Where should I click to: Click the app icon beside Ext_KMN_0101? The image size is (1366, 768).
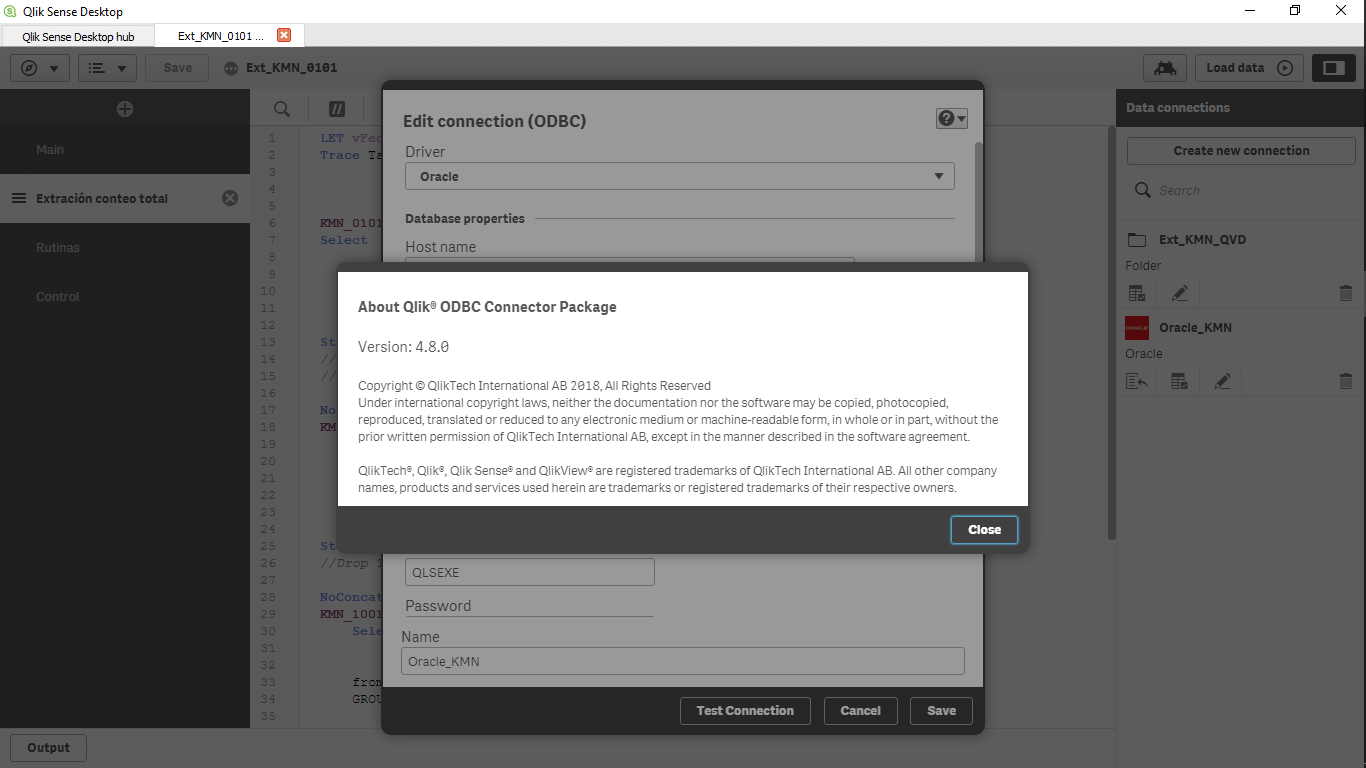[231, 68]
